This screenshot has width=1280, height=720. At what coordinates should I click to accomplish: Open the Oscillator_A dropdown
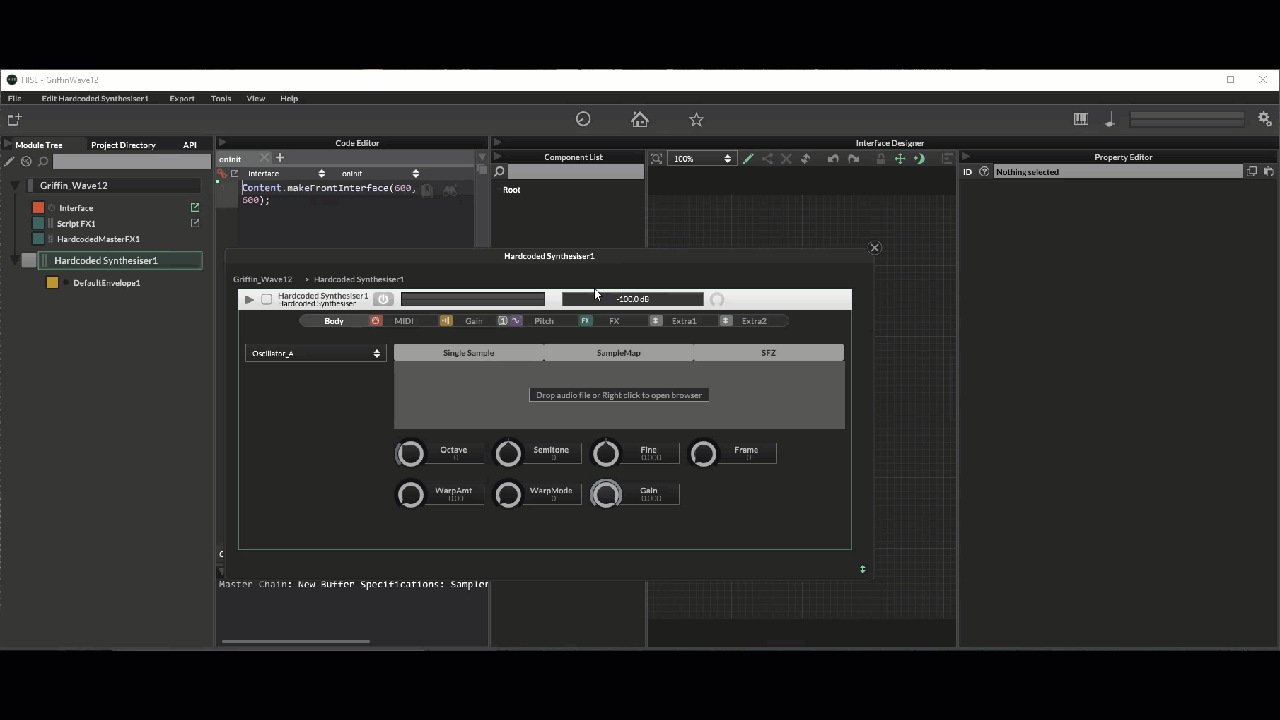[x=315, y=353]
